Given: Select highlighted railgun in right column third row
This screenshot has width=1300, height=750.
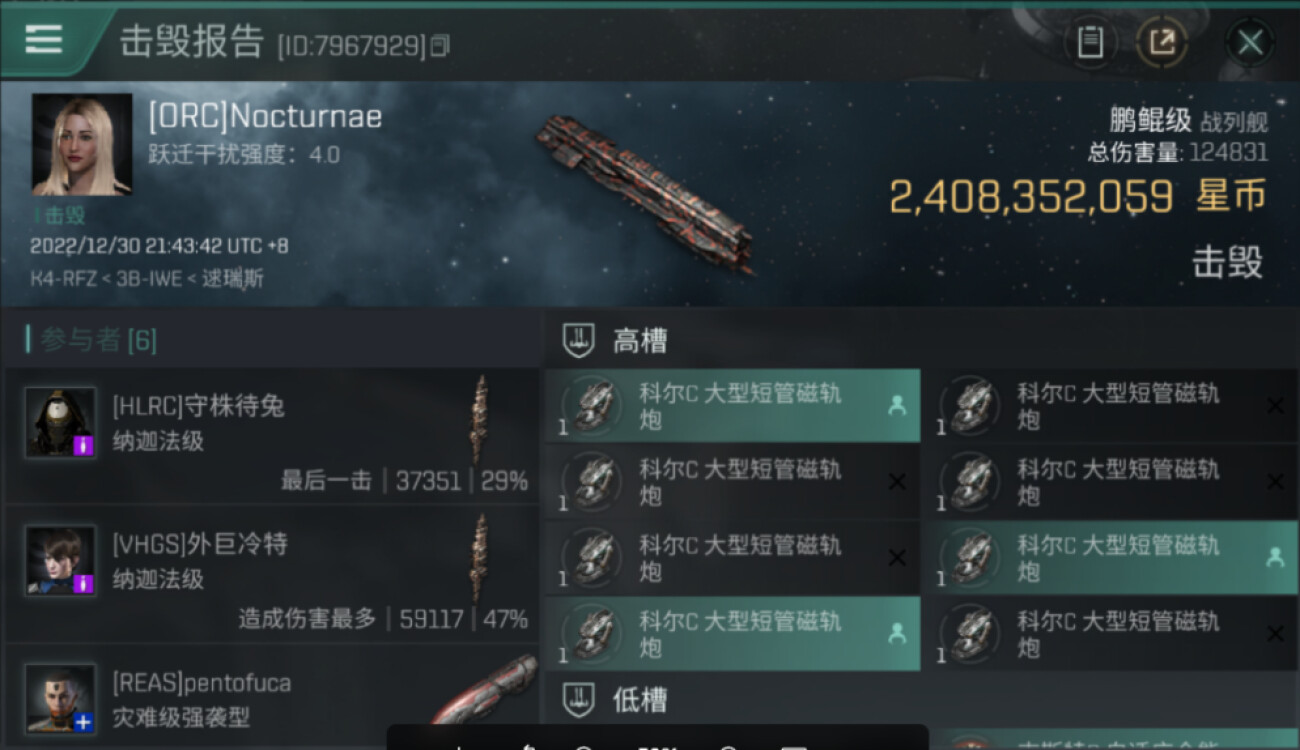Looking at the screenshot, I should (x=1110, y=558).
